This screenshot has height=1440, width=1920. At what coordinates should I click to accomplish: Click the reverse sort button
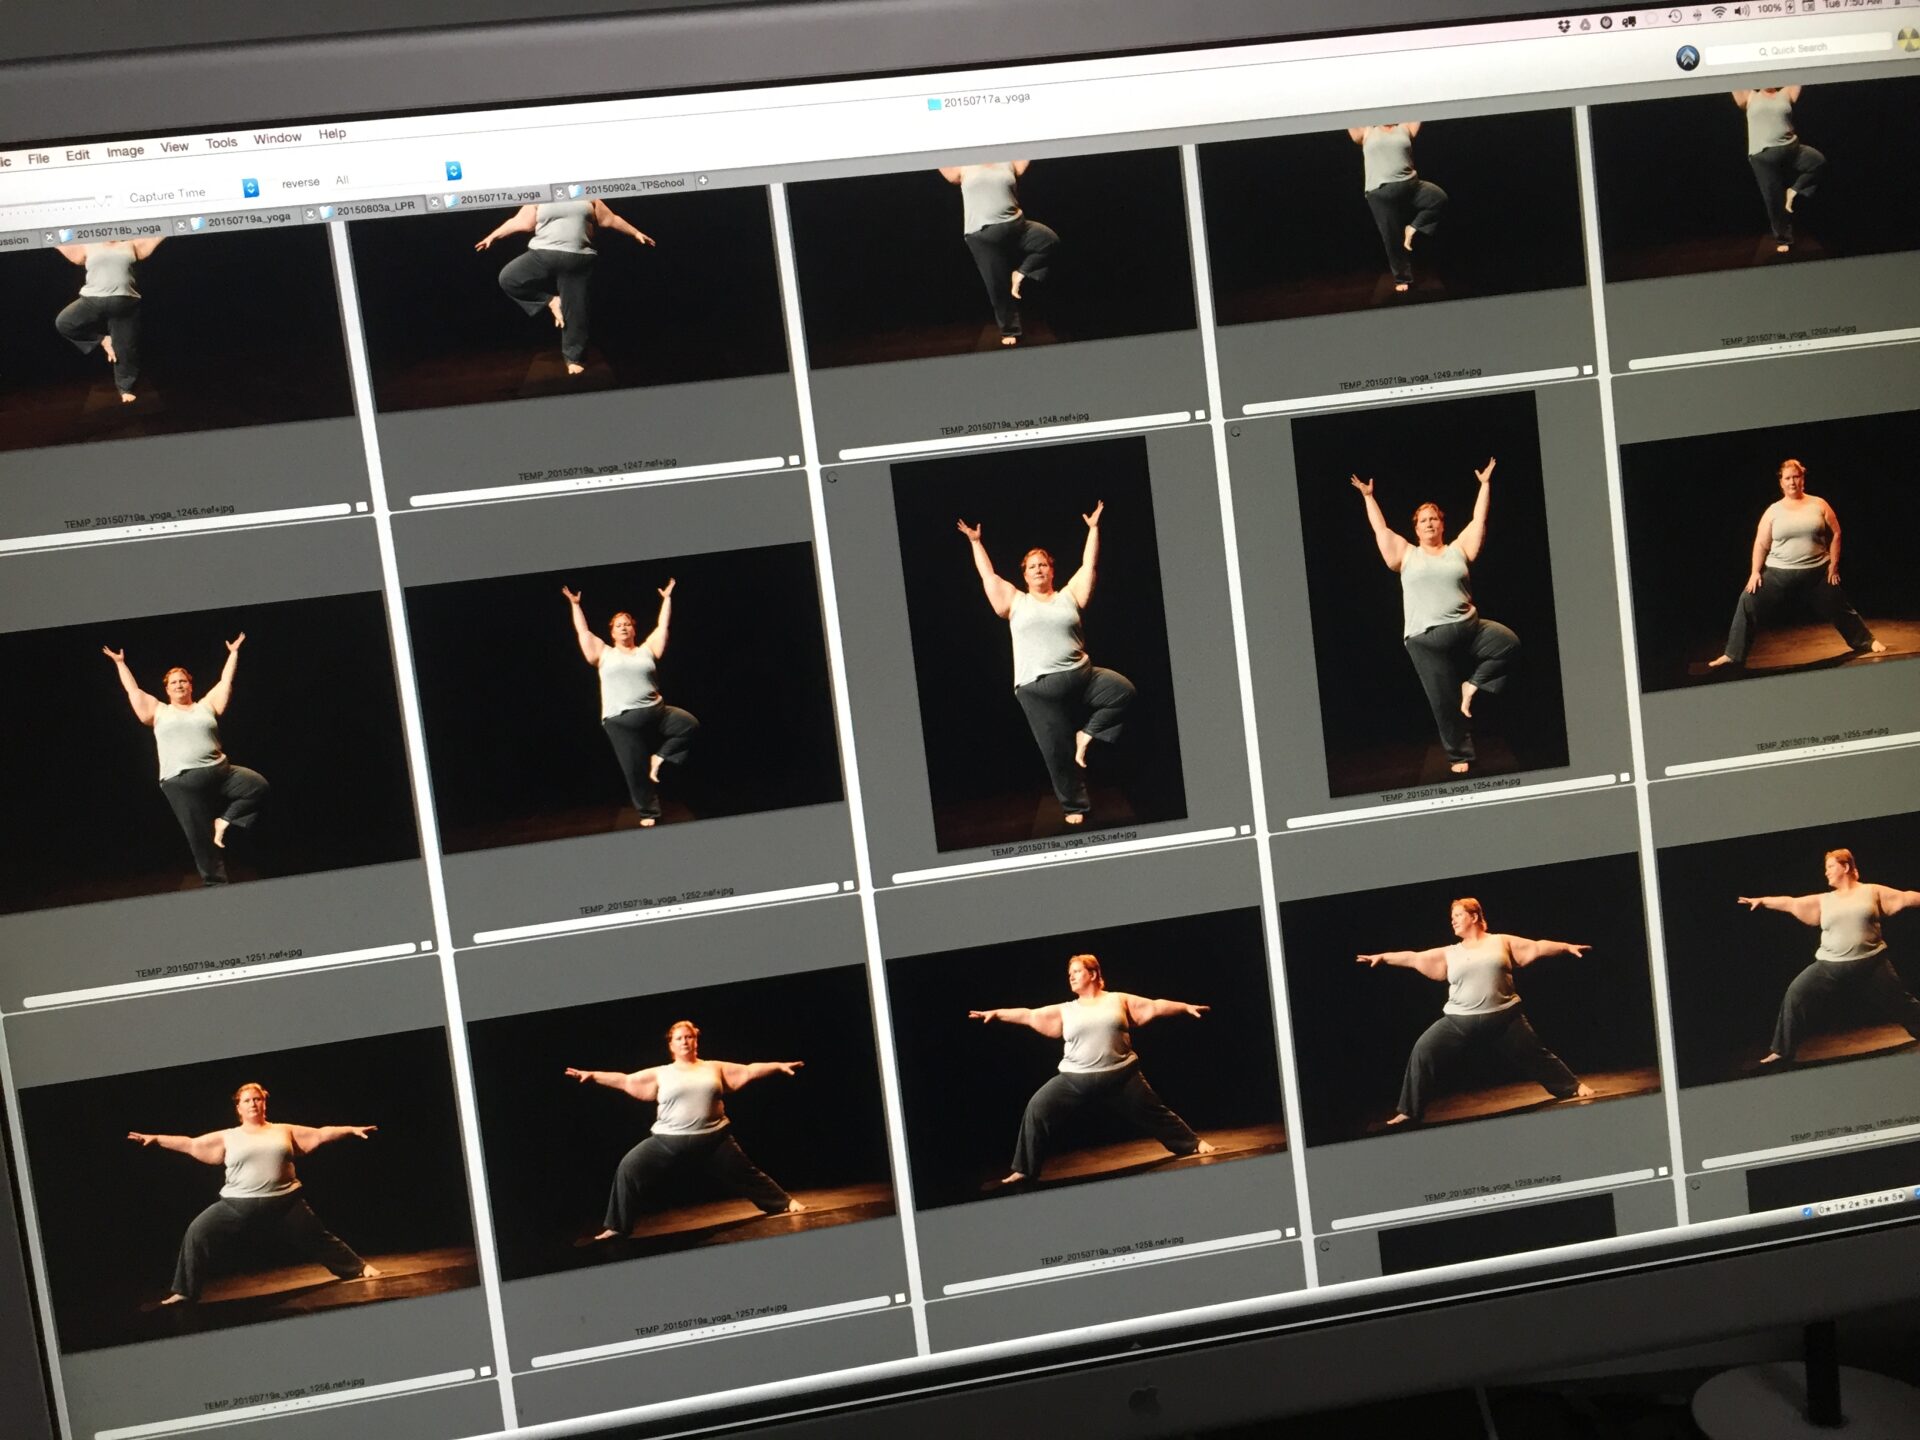tap(300, 183)
